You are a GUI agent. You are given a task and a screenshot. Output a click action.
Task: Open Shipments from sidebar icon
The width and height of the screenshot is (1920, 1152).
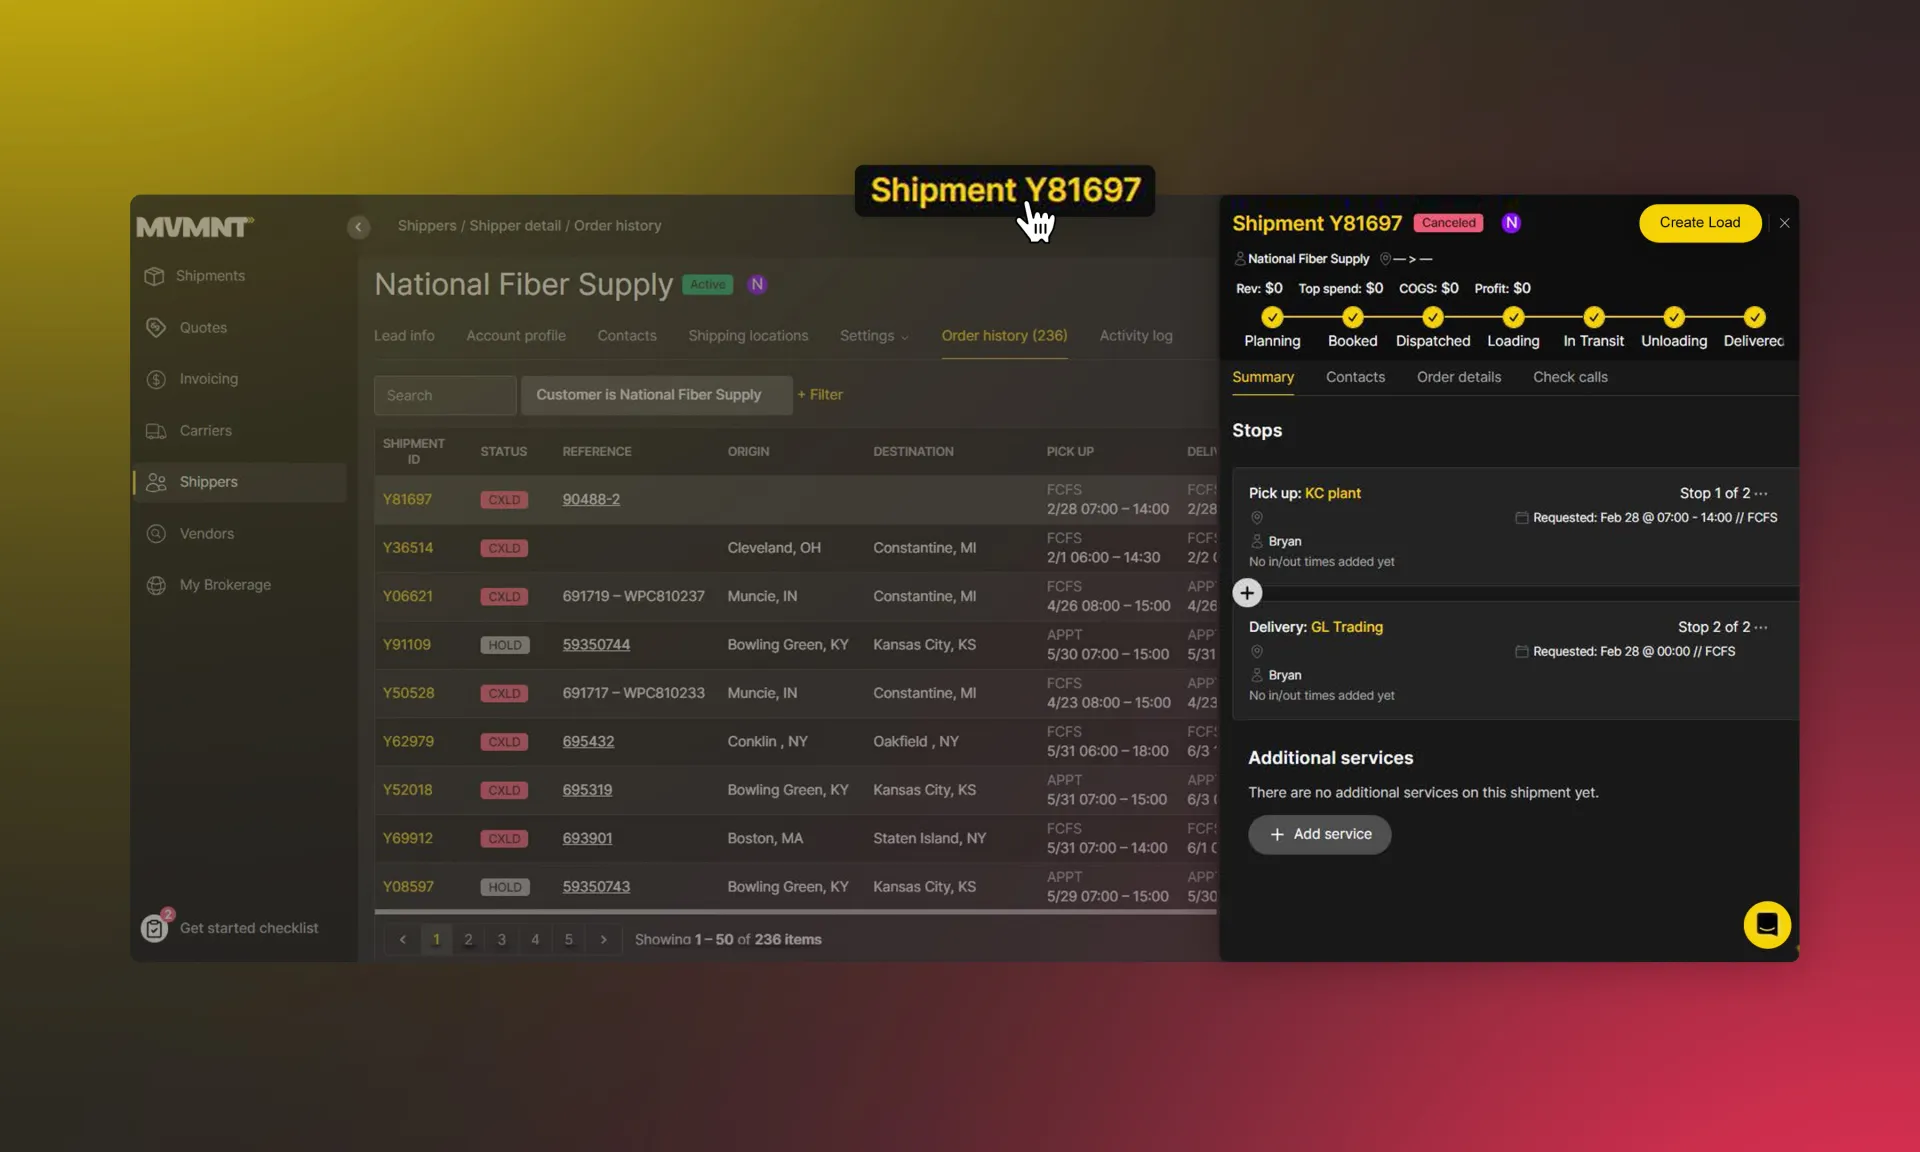(x=154, y=276)
